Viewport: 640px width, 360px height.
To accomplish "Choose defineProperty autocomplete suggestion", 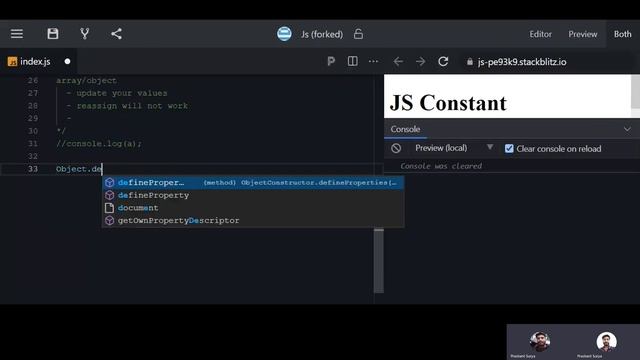I will [x=253, y=195].
